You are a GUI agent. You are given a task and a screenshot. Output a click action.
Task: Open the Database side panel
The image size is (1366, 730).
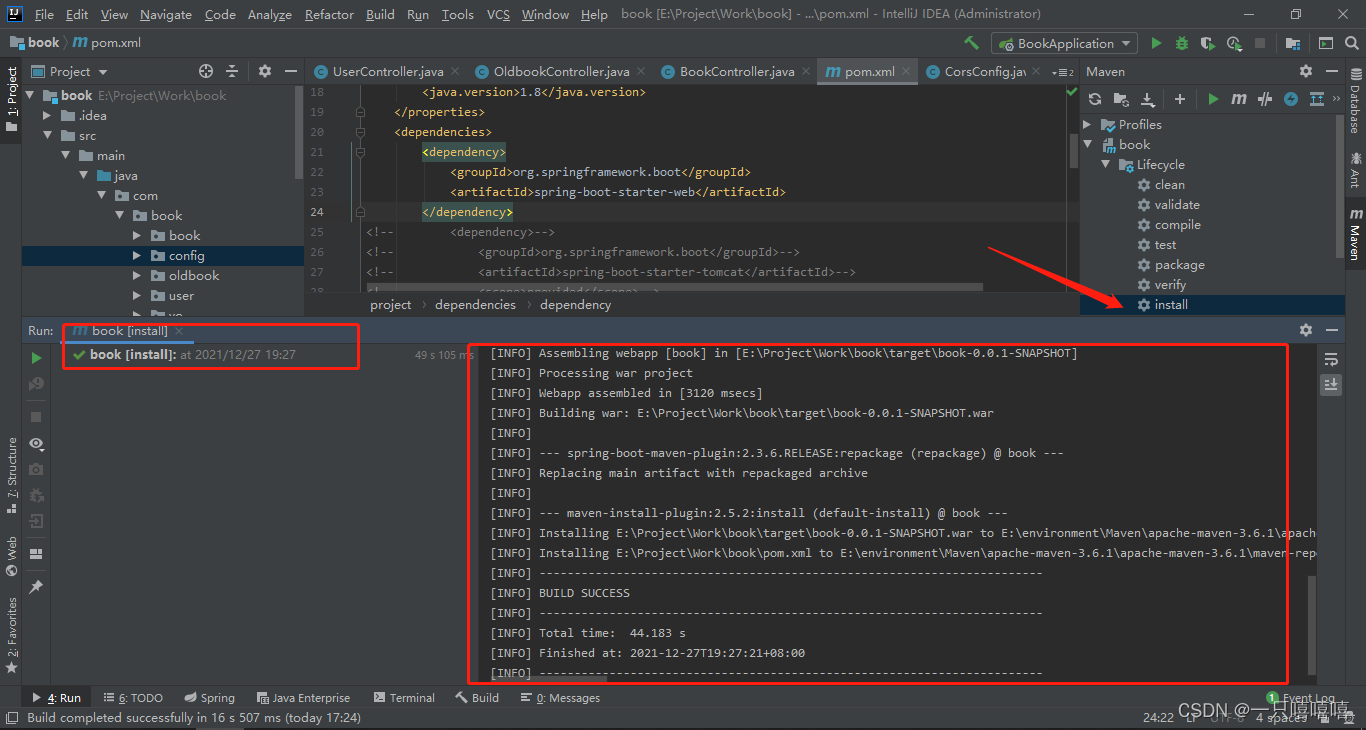point(1355,101)
